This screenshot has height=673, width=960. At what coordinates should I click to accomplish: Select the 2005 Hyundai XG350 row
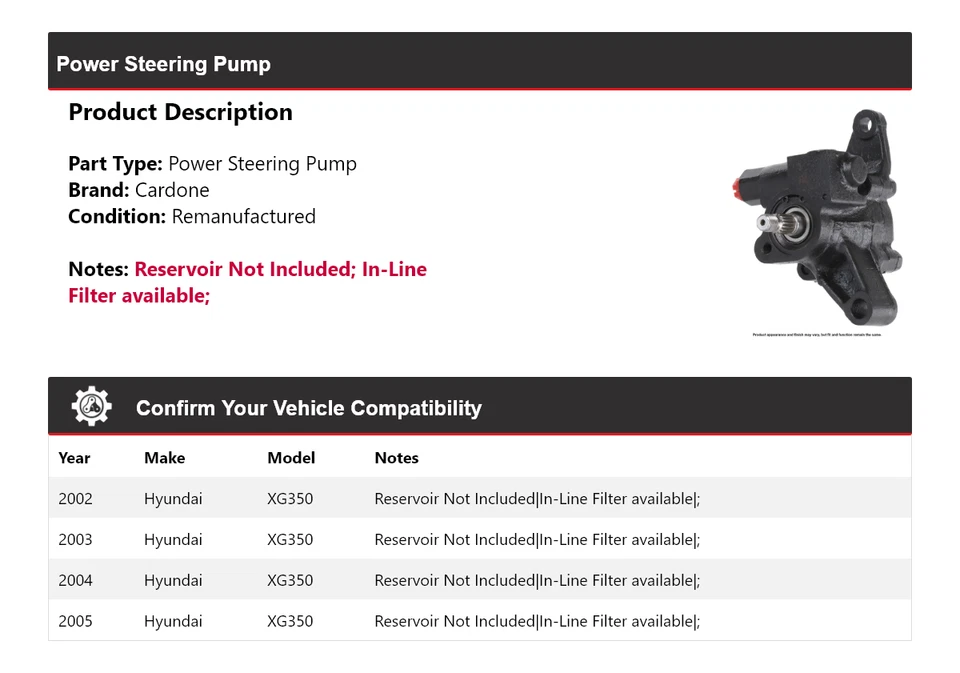point(479,621)
